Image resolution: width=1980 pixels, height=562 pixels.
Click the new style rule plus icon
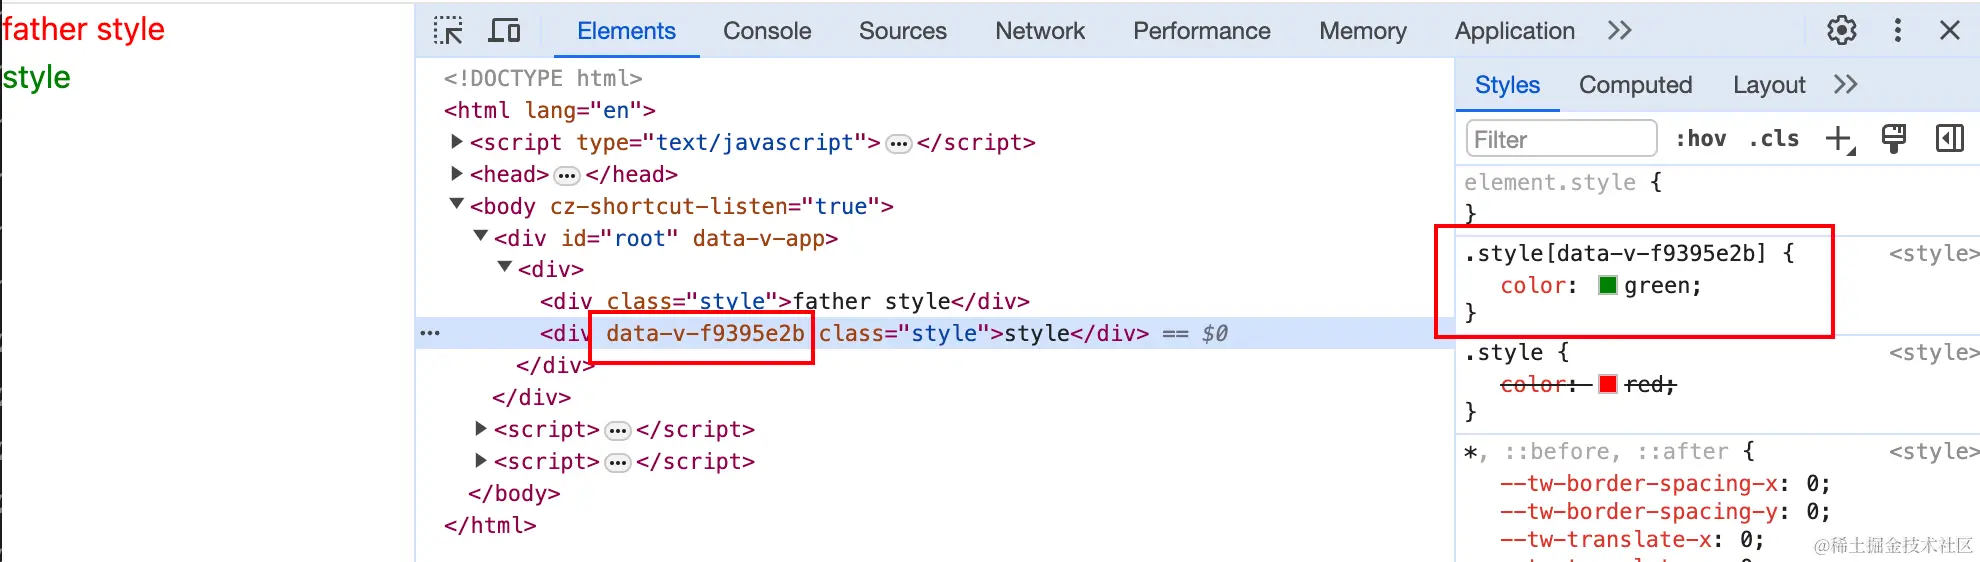pyautogui.click(x=1840, y=139)
